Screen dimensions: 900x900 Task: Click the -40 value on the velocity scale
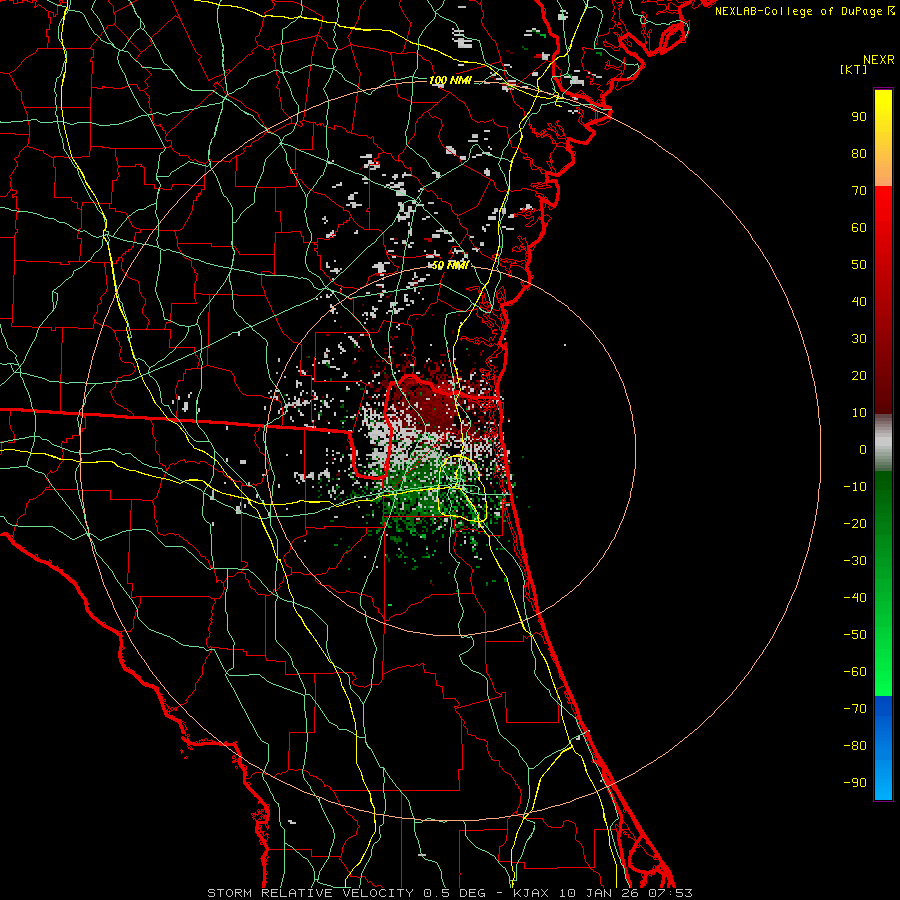pos(855,598)
